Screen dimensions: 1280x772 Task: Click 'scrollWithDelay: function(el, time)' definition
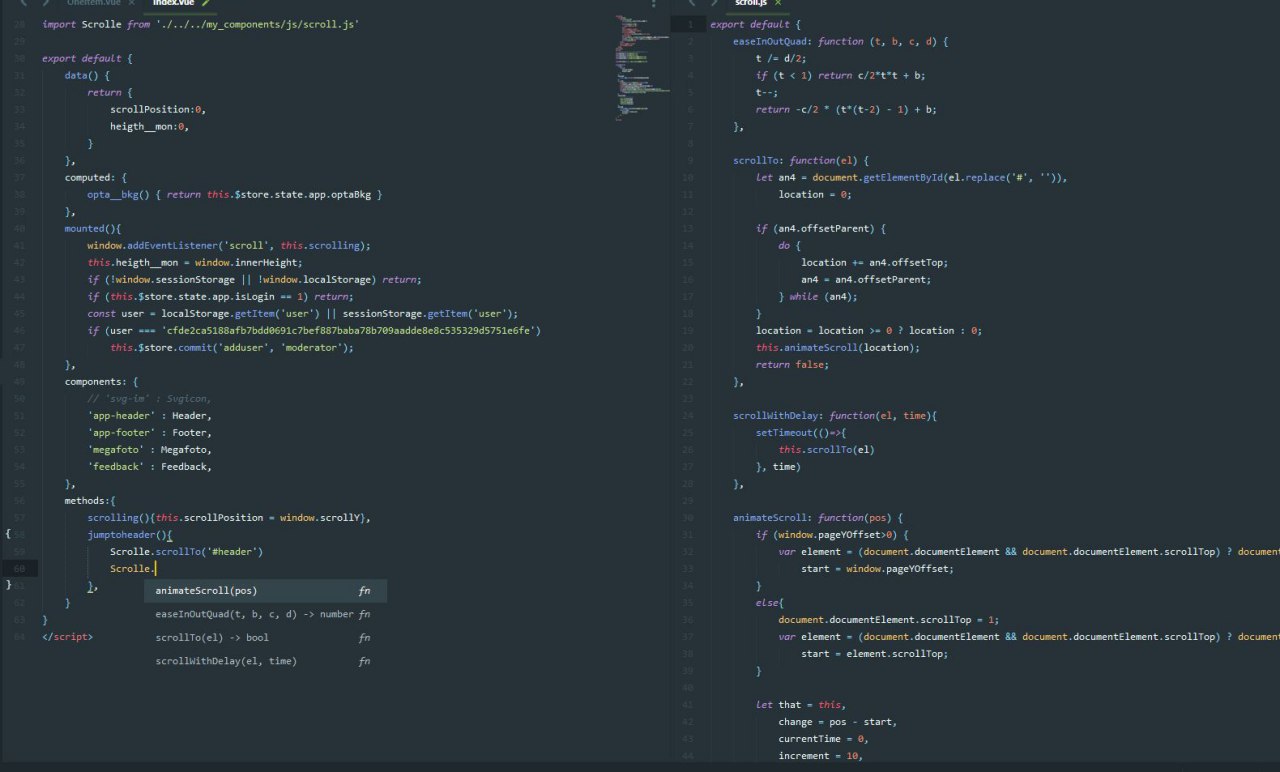(x=834, y=415)
